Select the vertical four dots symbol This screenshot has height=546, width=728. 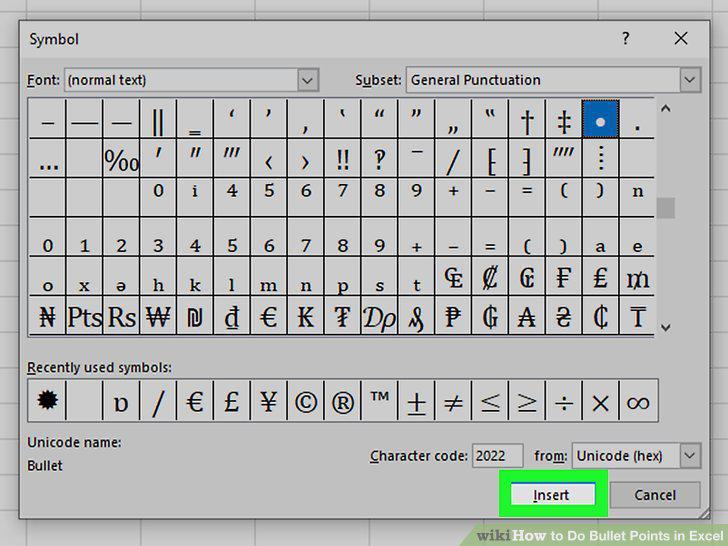coord(600,159)
